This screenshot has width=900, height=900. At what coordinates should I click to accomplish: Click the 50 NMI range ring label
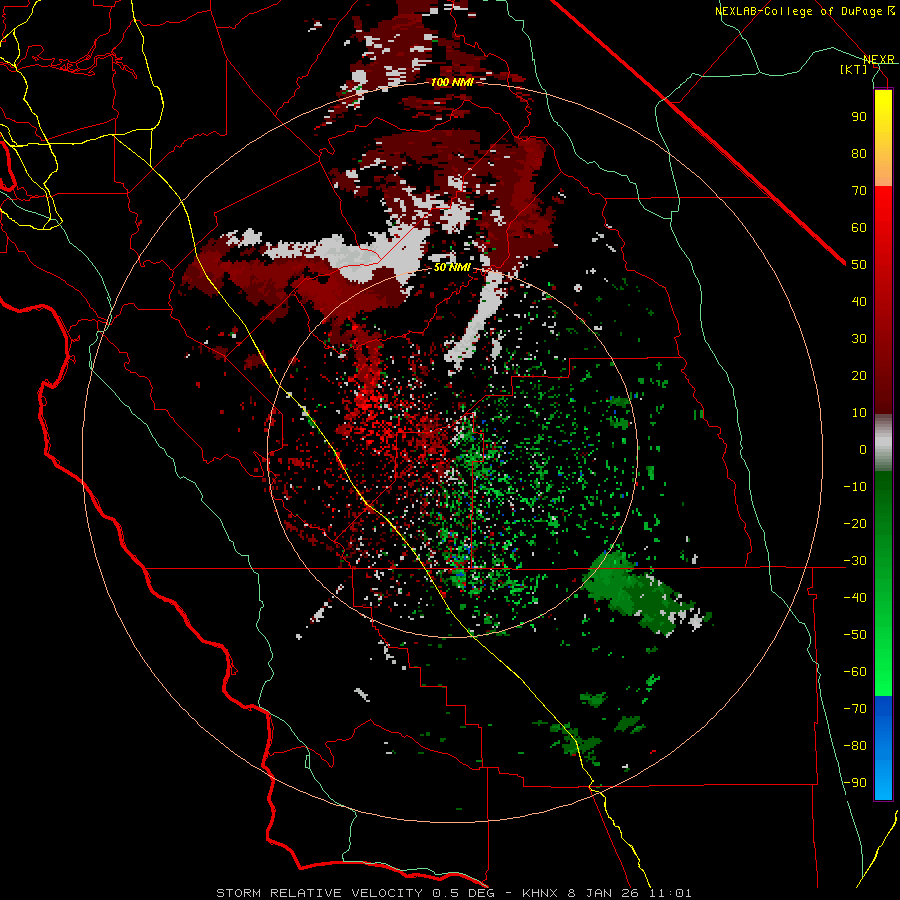point(452,267)
